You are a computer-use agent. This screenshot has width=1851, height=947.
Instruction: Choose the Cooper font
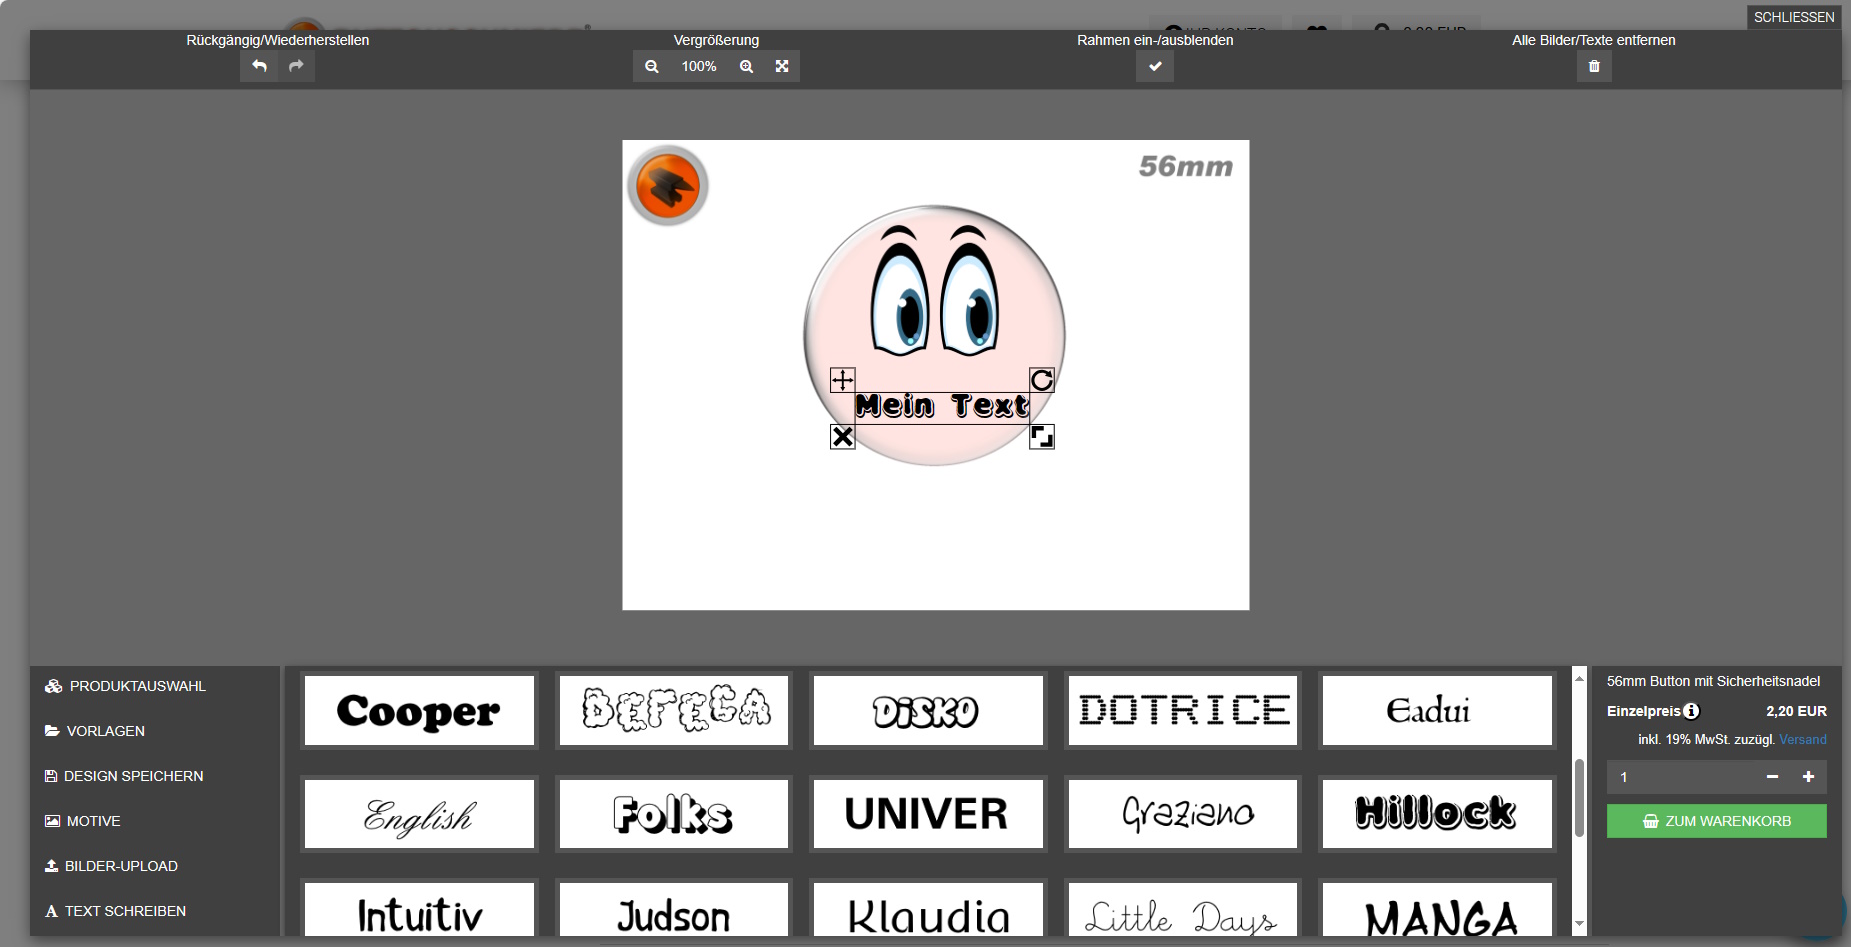click(419, 710)
